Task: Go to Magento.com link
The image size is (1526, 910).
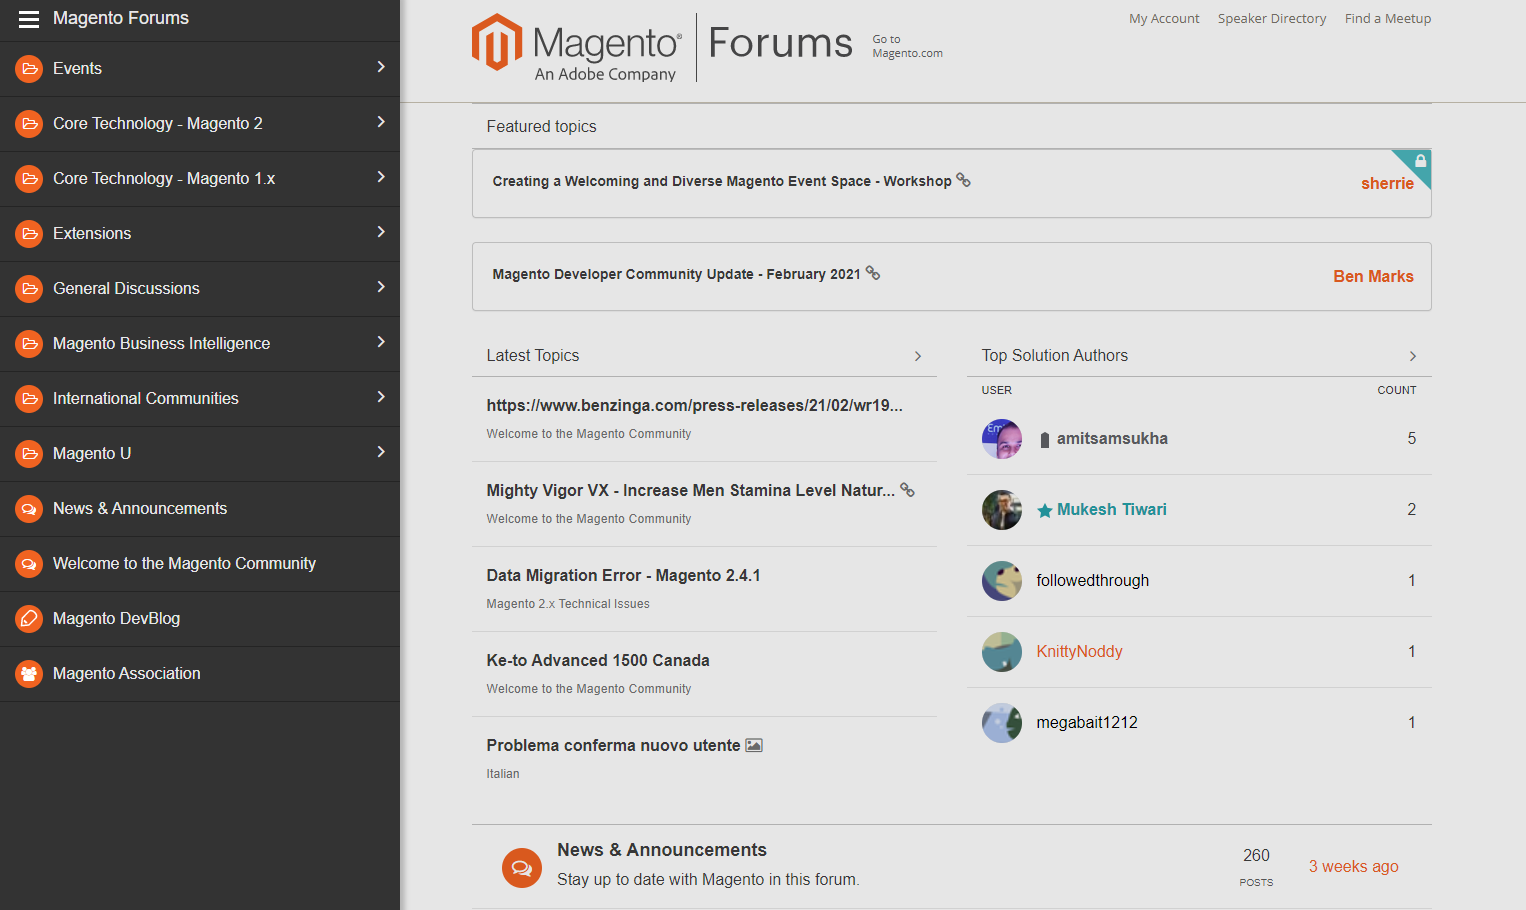Action: pos(907,47)
